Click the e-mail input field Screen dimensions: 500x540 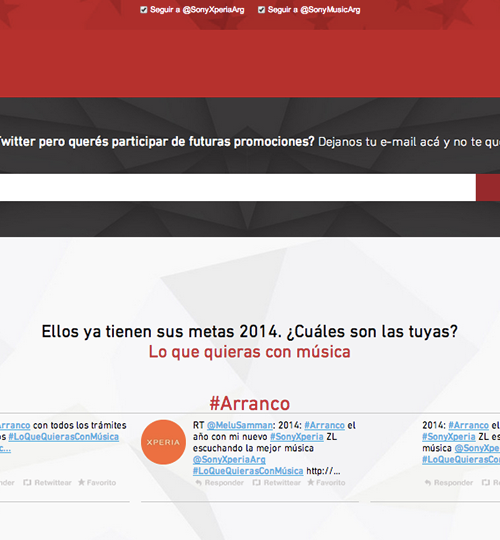pos(238,187)
